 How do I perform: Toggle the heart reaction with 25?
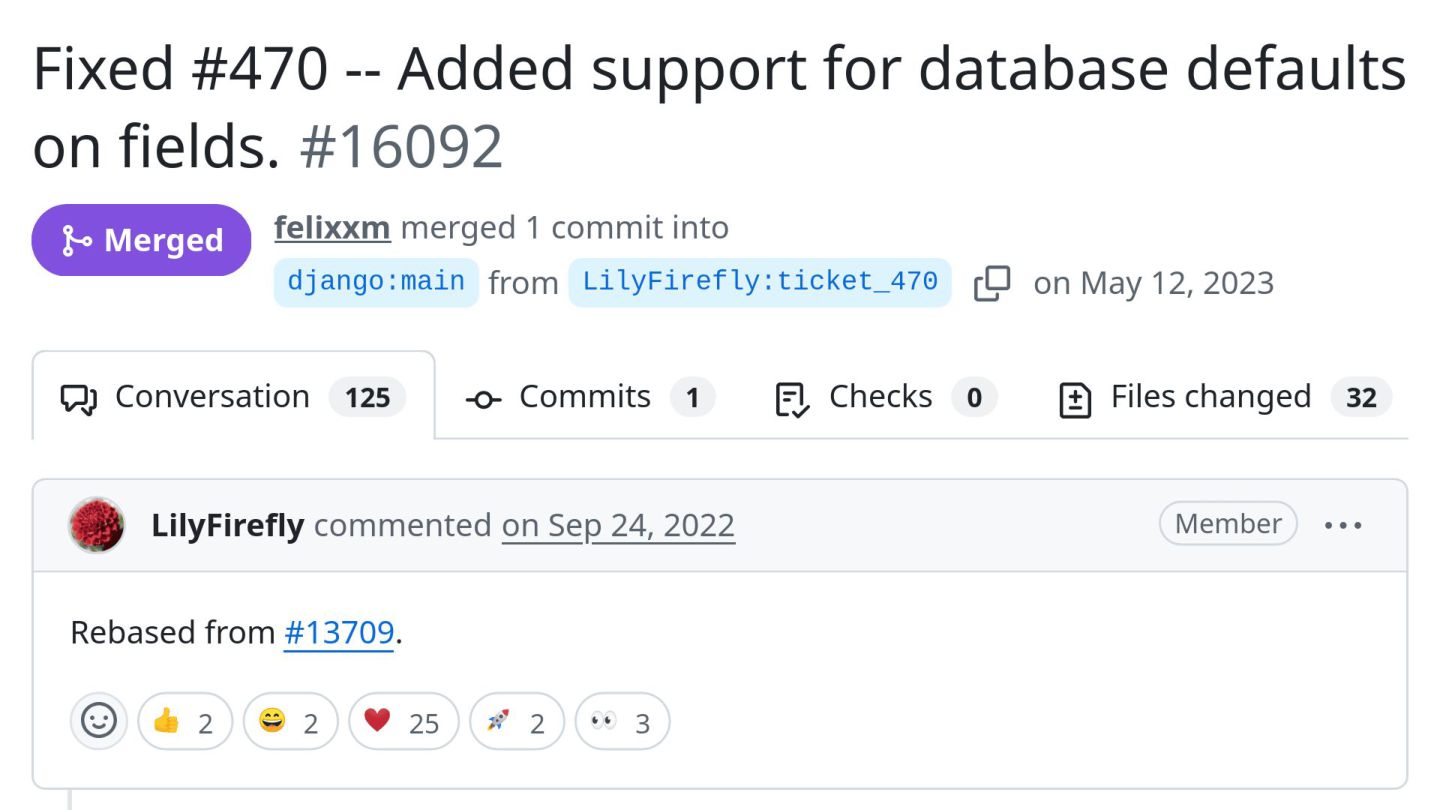click(404, 721)
